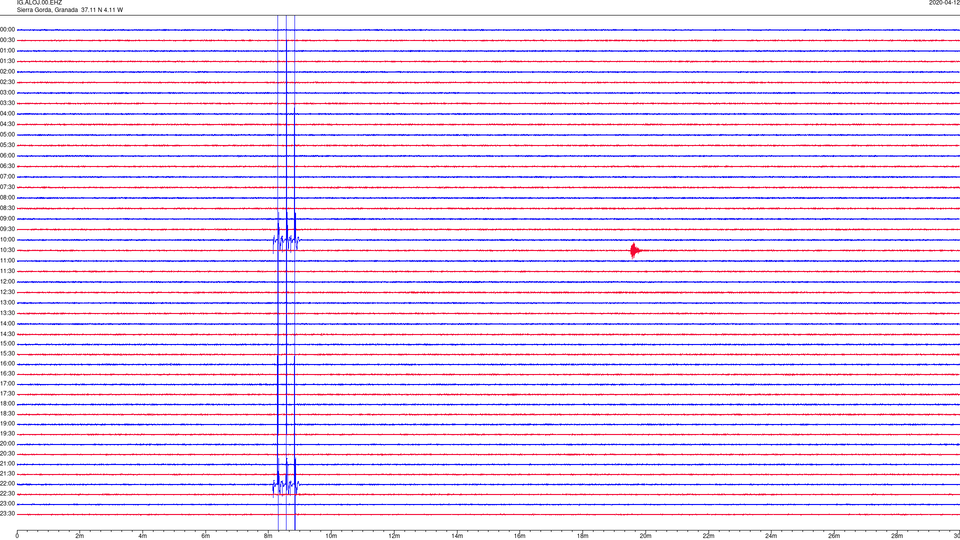Screen dimensions: 960x540
Task: Click the 14m axis label
Action: (x=457, y=536)
